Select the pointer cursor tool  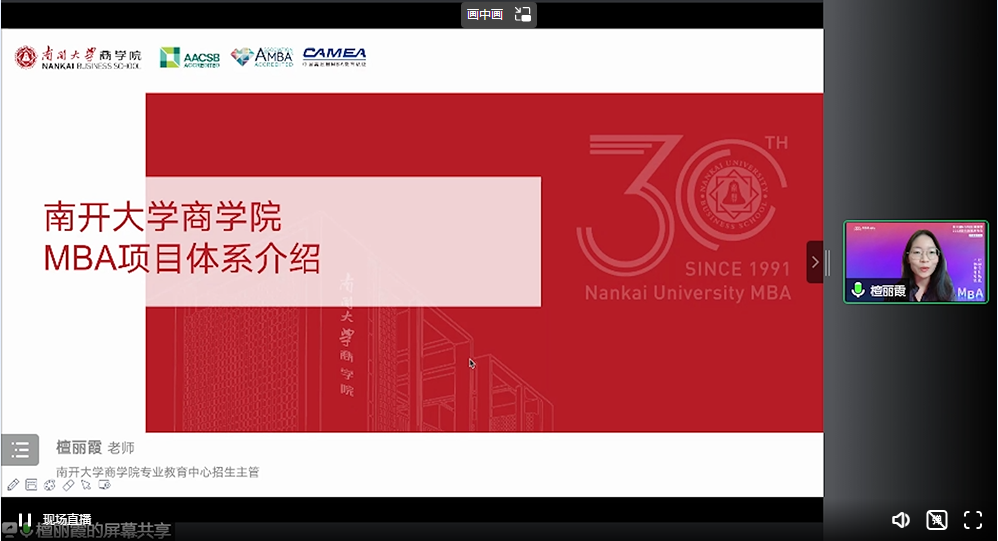point(86,485)
